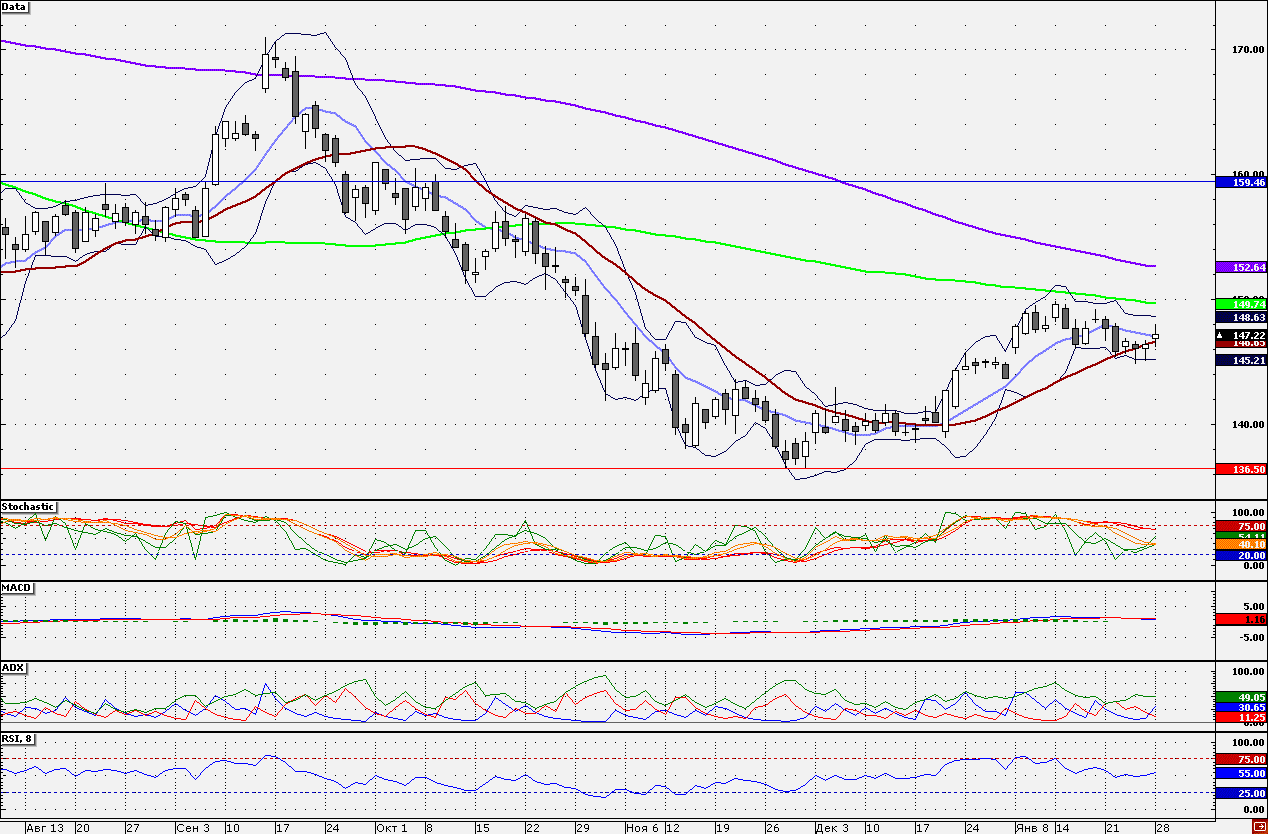This screenshot has width=1268, height=834.
Task: Click the red 11.25 ADX value tag
Action: (x=1240, y=717)
